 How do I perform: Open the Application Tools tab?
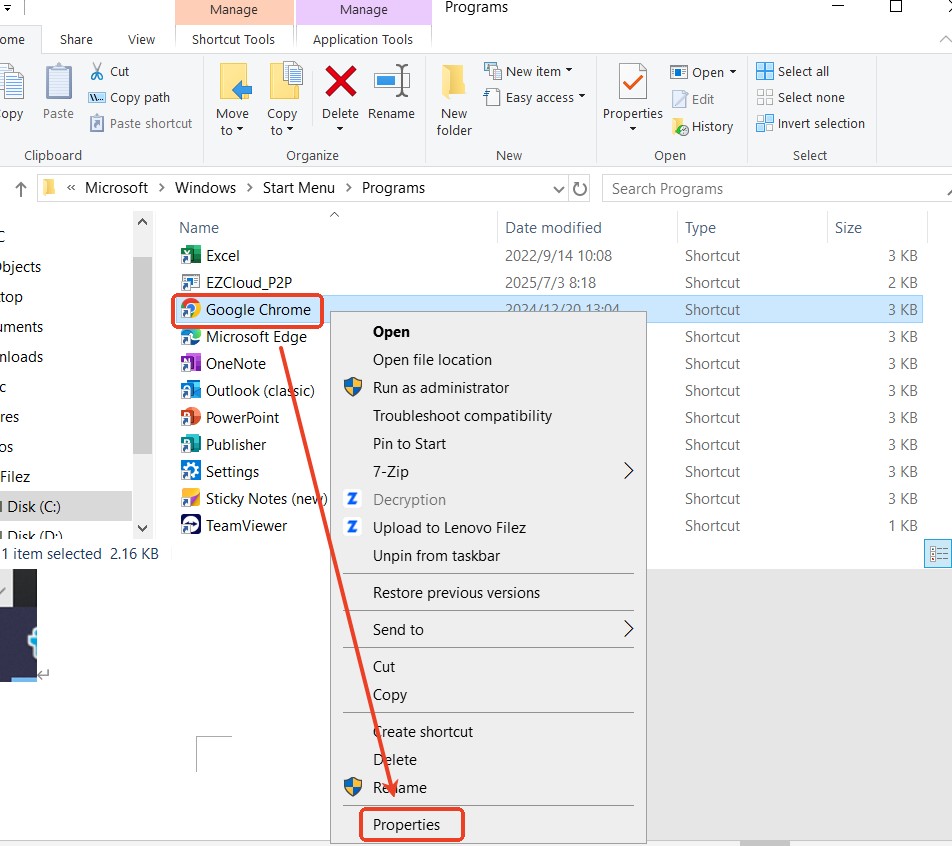click(x=362, y=39)
